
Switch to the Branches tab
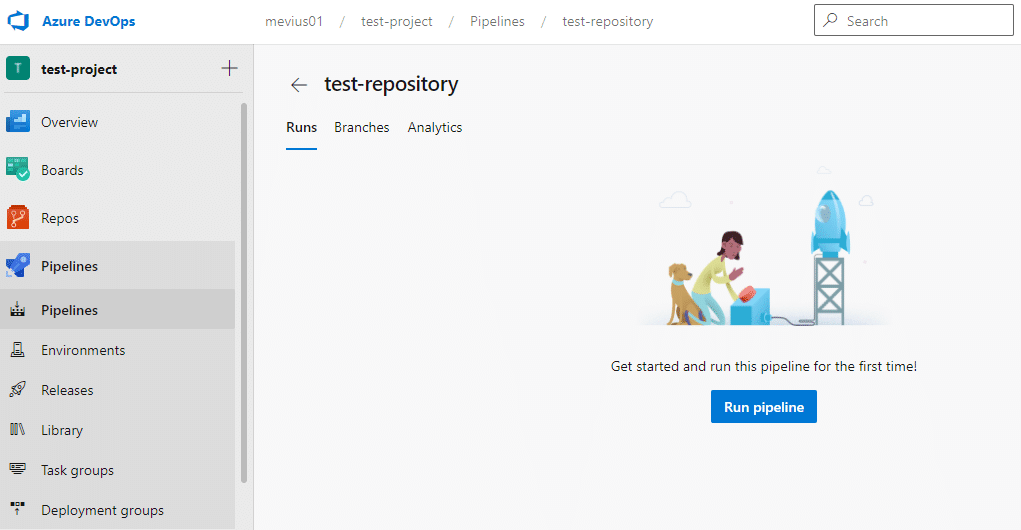tap(362, 127)
